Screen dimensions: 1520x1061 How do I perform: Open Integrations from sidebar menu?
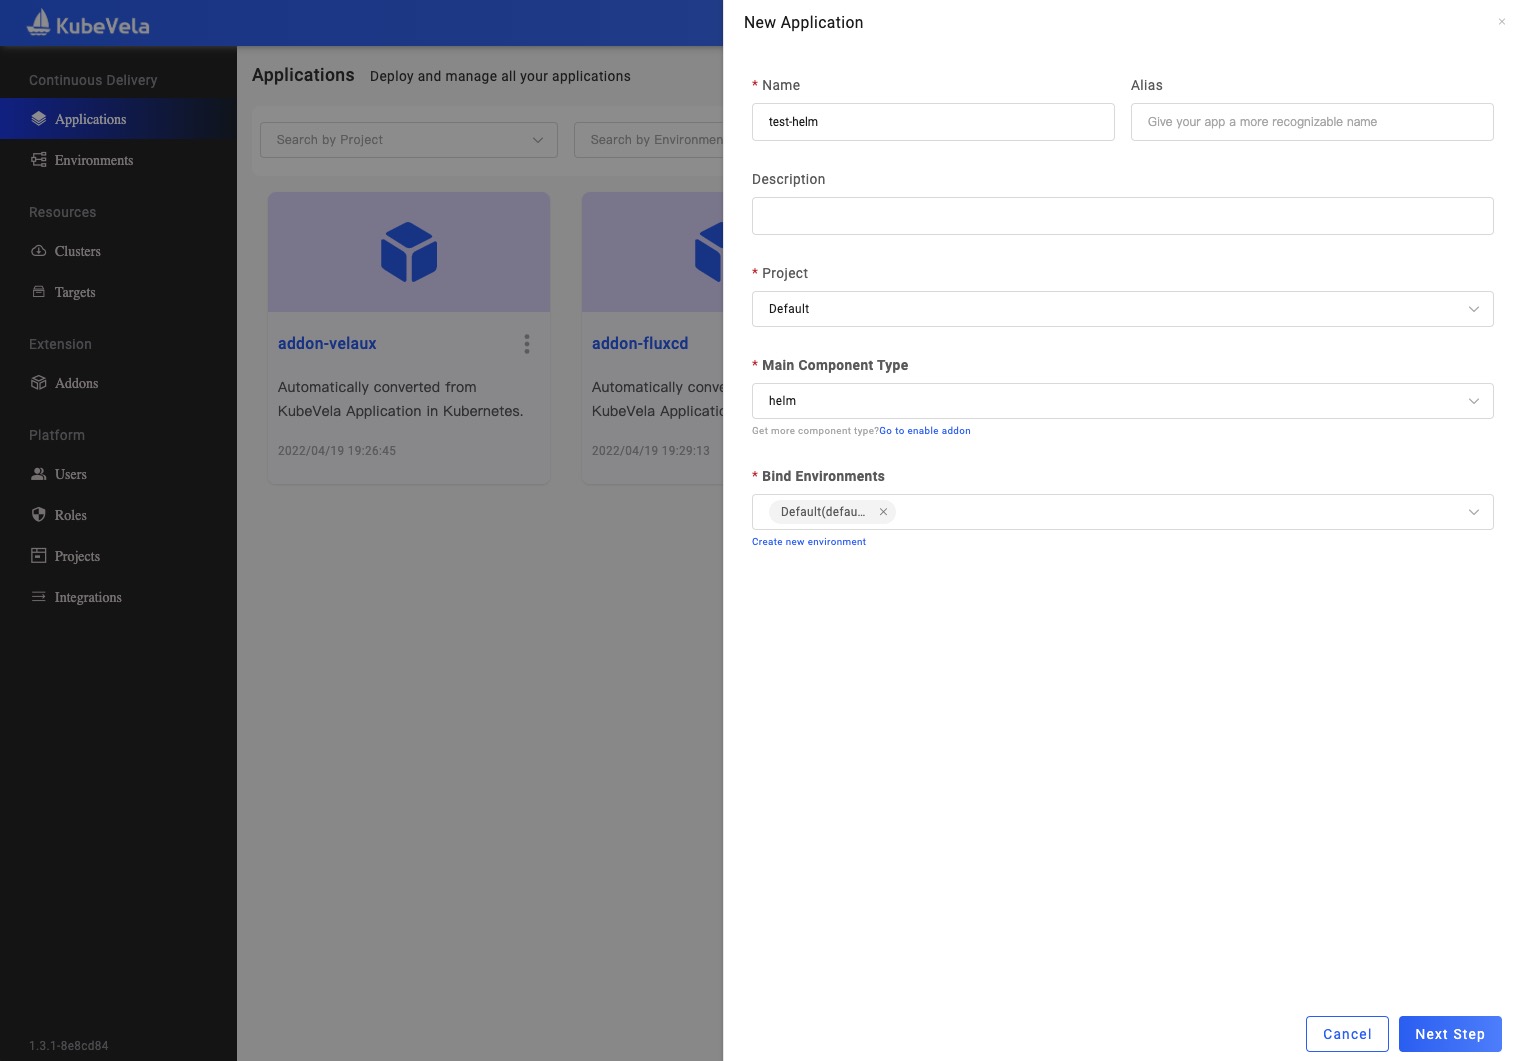88,597
